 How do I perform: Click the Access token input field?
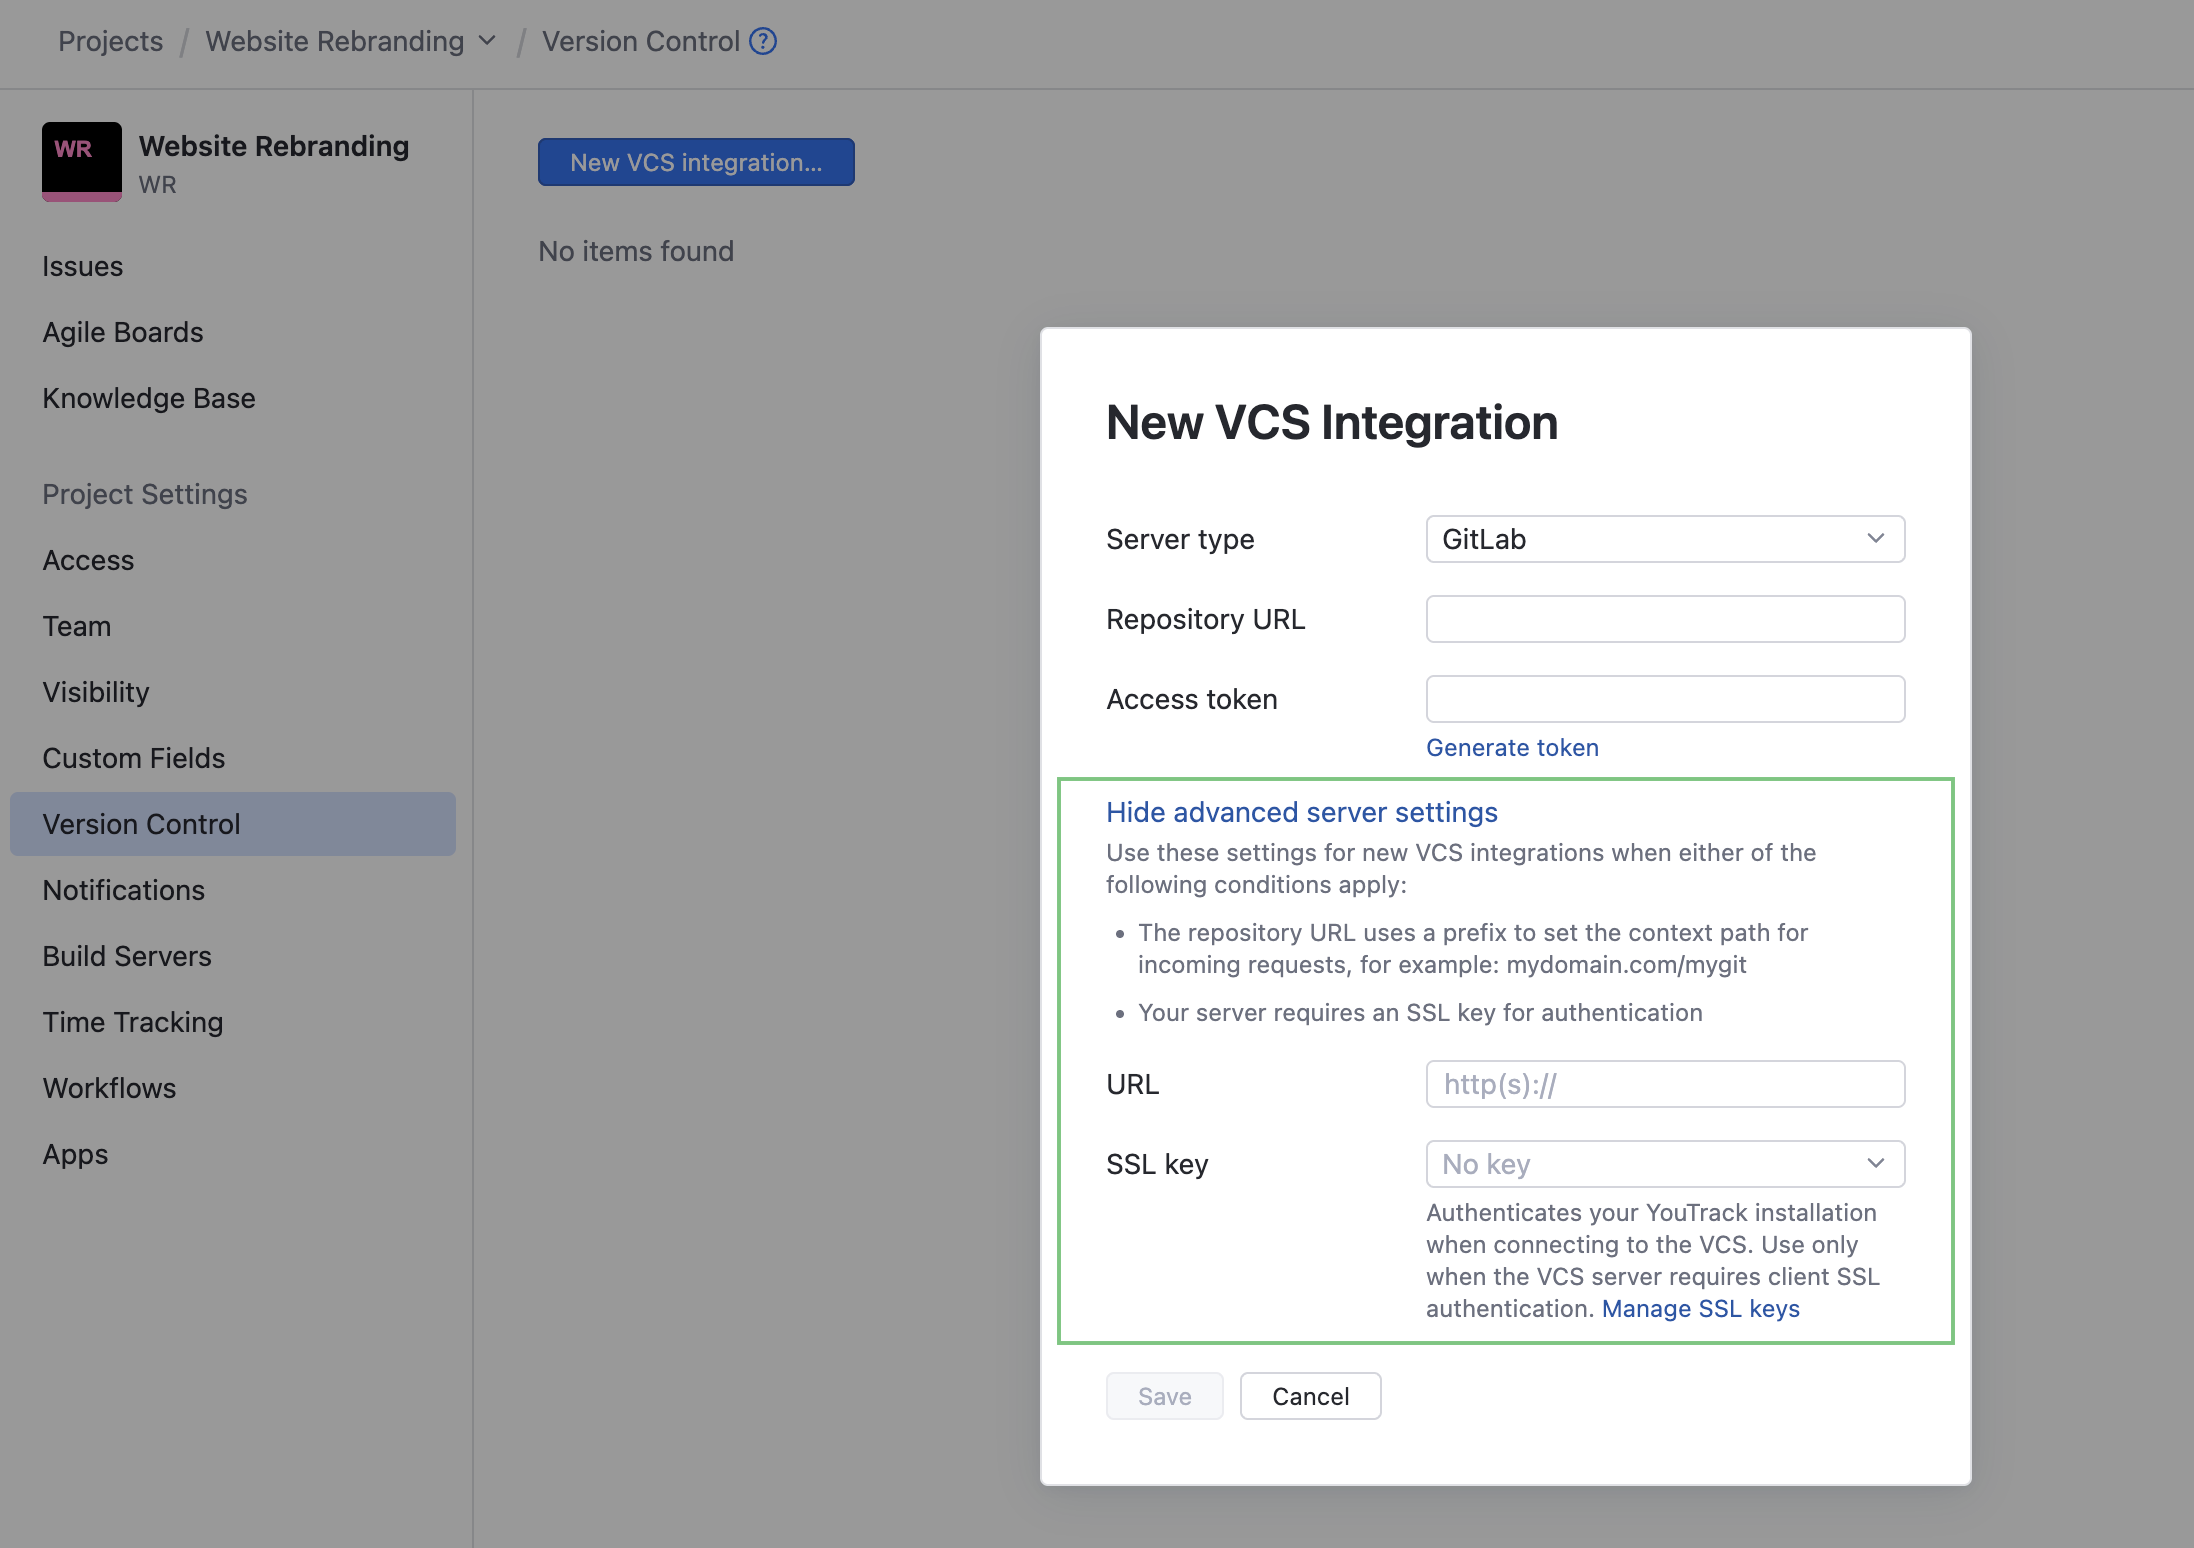[x=1663, y=699]
